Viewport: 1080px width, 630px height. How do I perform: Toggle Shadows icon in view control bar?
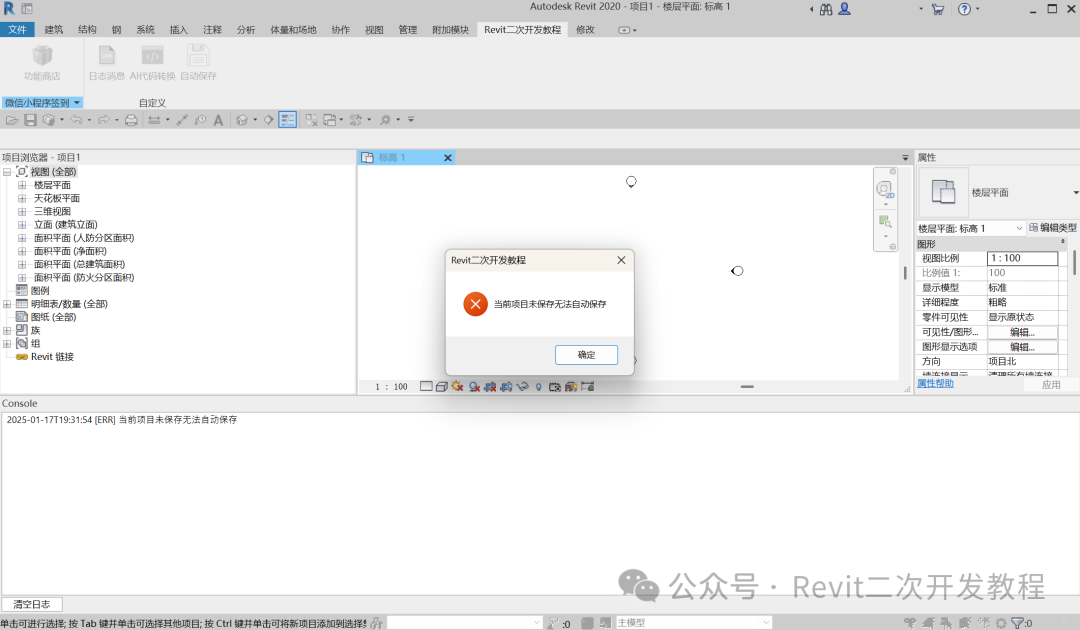(475, 387)
